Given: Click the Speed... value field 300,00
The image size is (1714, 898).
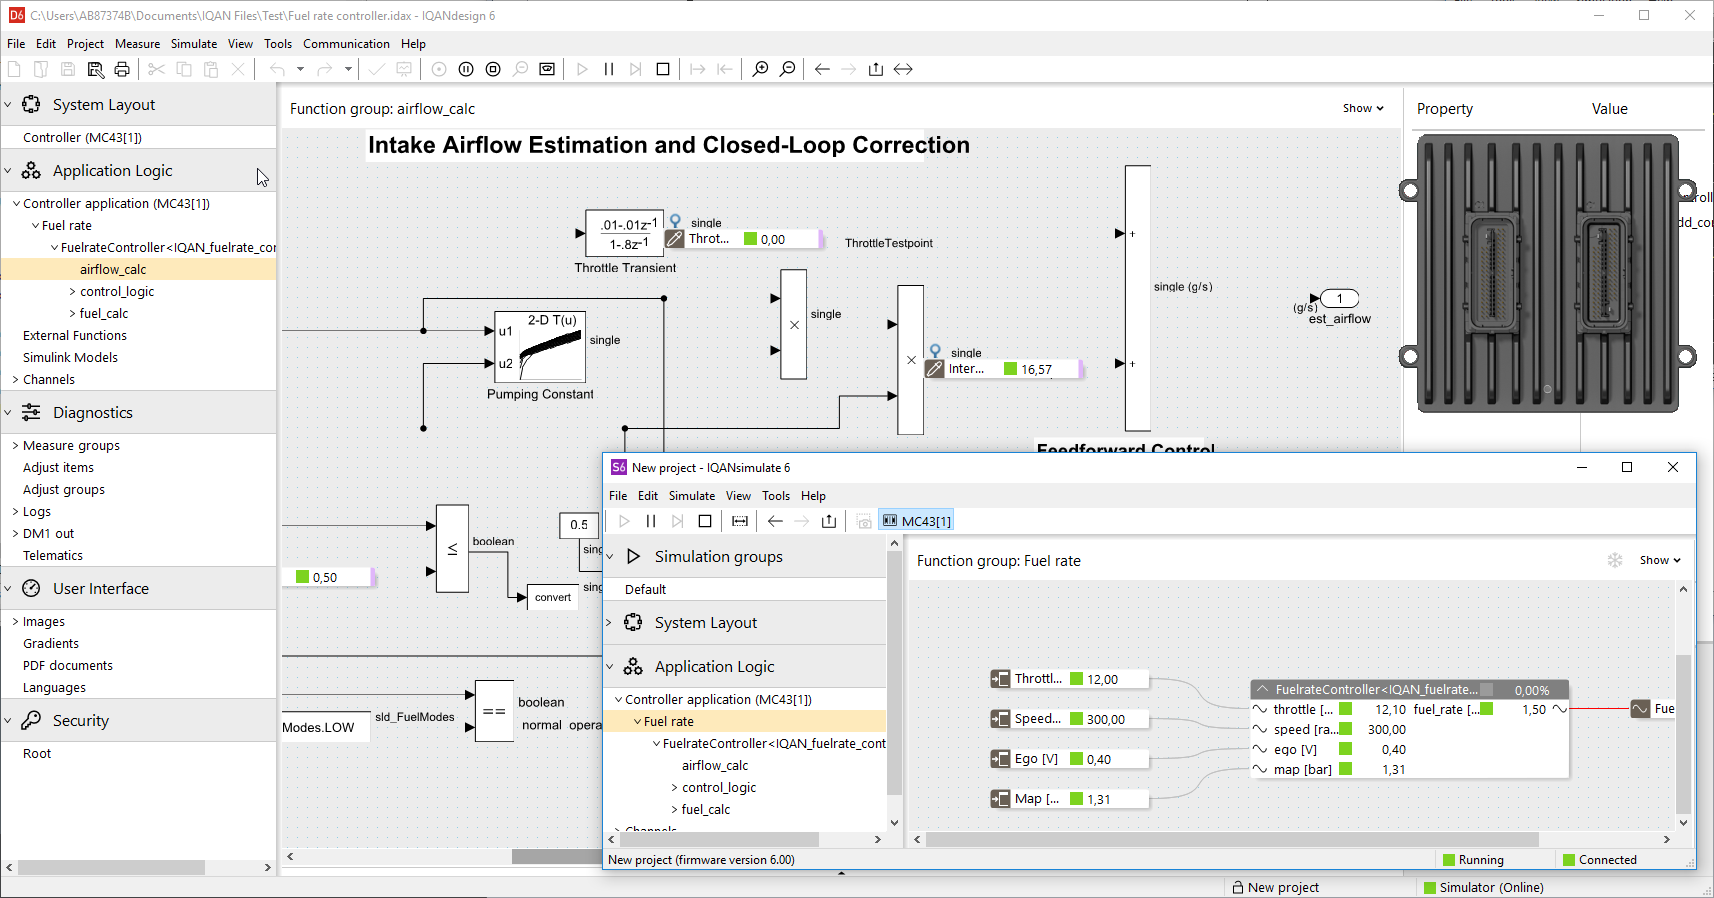Looking at the screenshot, I should 1108,719.
